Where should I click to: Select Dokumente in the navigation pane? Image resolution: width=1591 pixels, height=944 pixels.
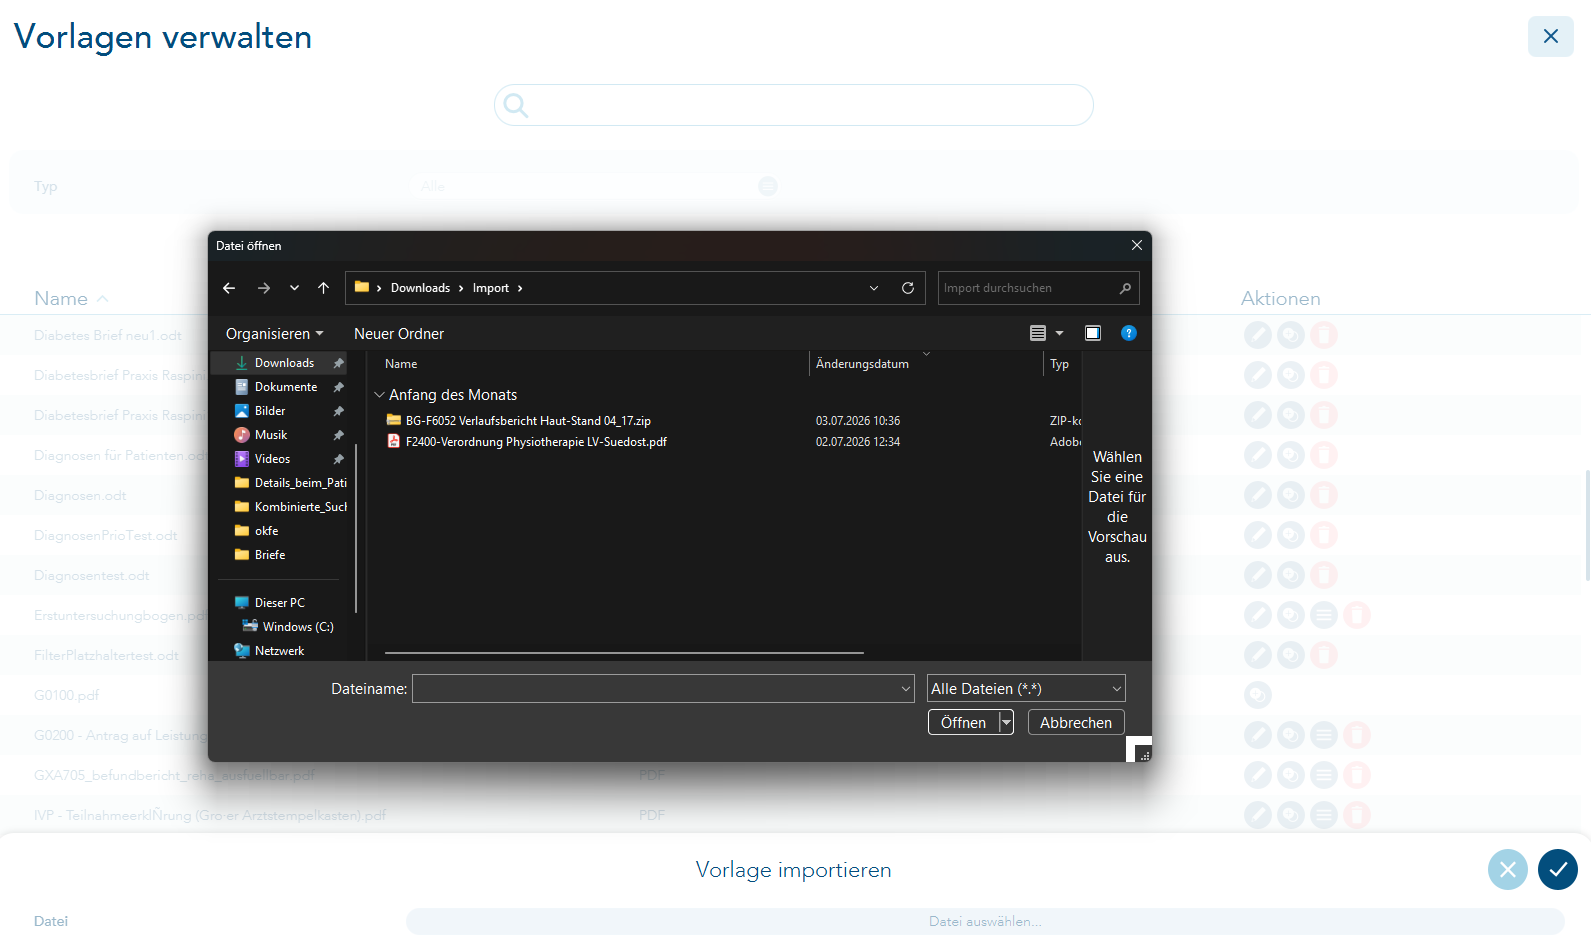tap(286, 387)
